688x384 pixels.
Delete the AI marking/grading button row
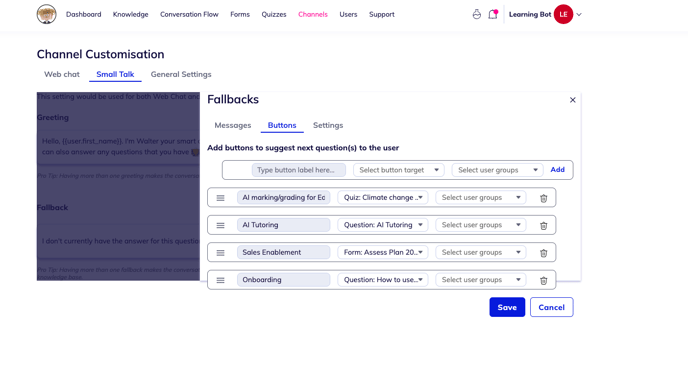544,198
